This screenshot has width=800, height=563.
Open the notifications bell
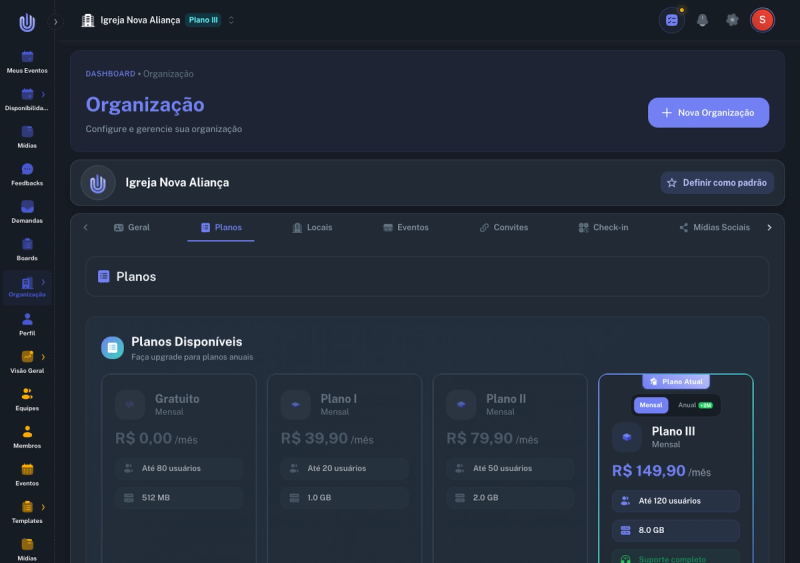click(703, 20)
